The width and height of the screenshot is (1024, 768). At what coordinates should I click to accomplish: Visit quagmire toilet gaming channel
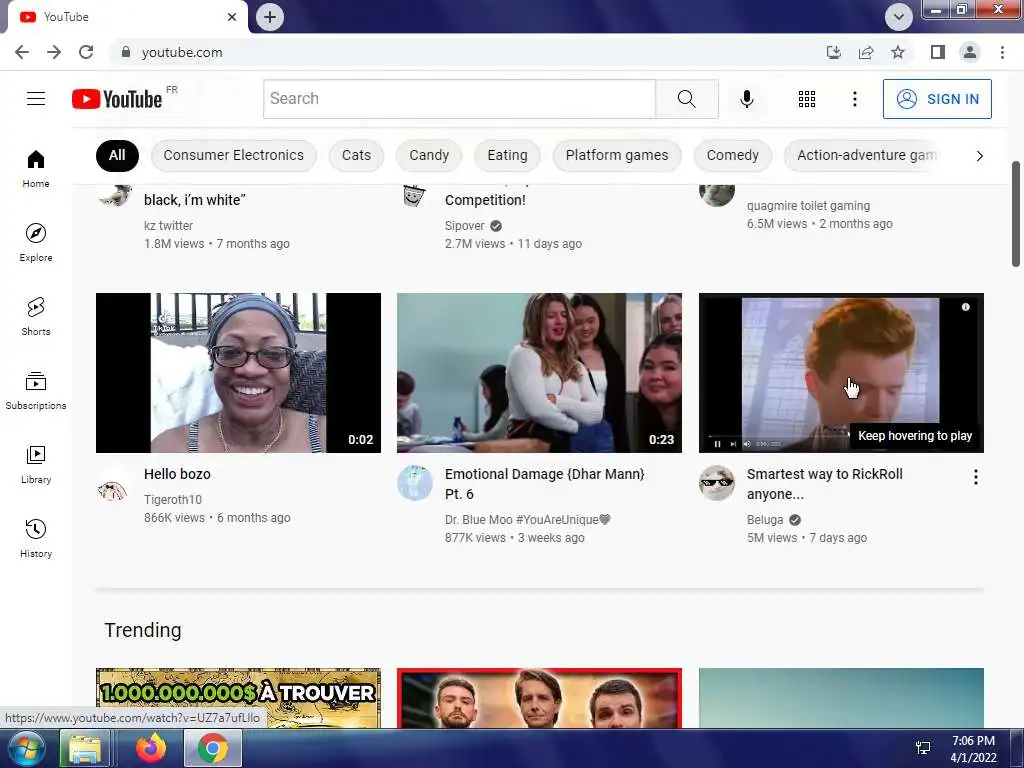(x=808, y=206)
